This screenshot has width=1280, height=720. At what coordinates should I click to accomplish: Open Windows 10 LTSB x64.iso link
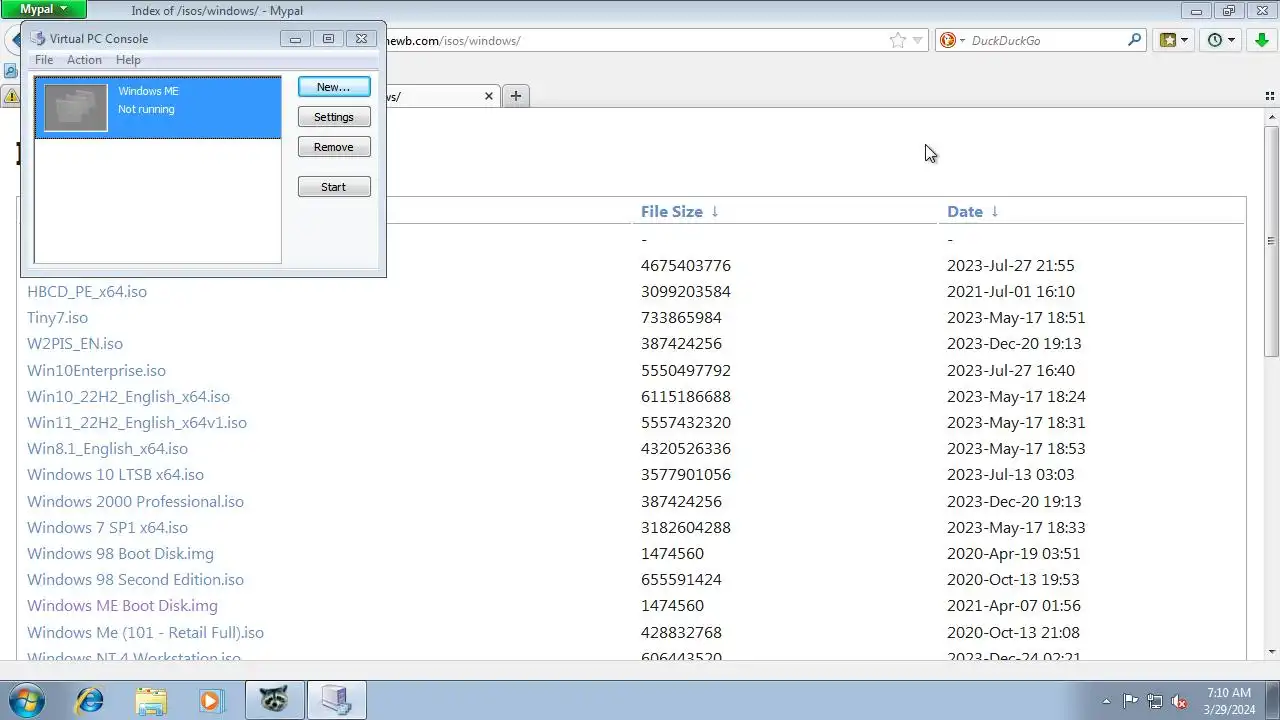pos(115,474)
